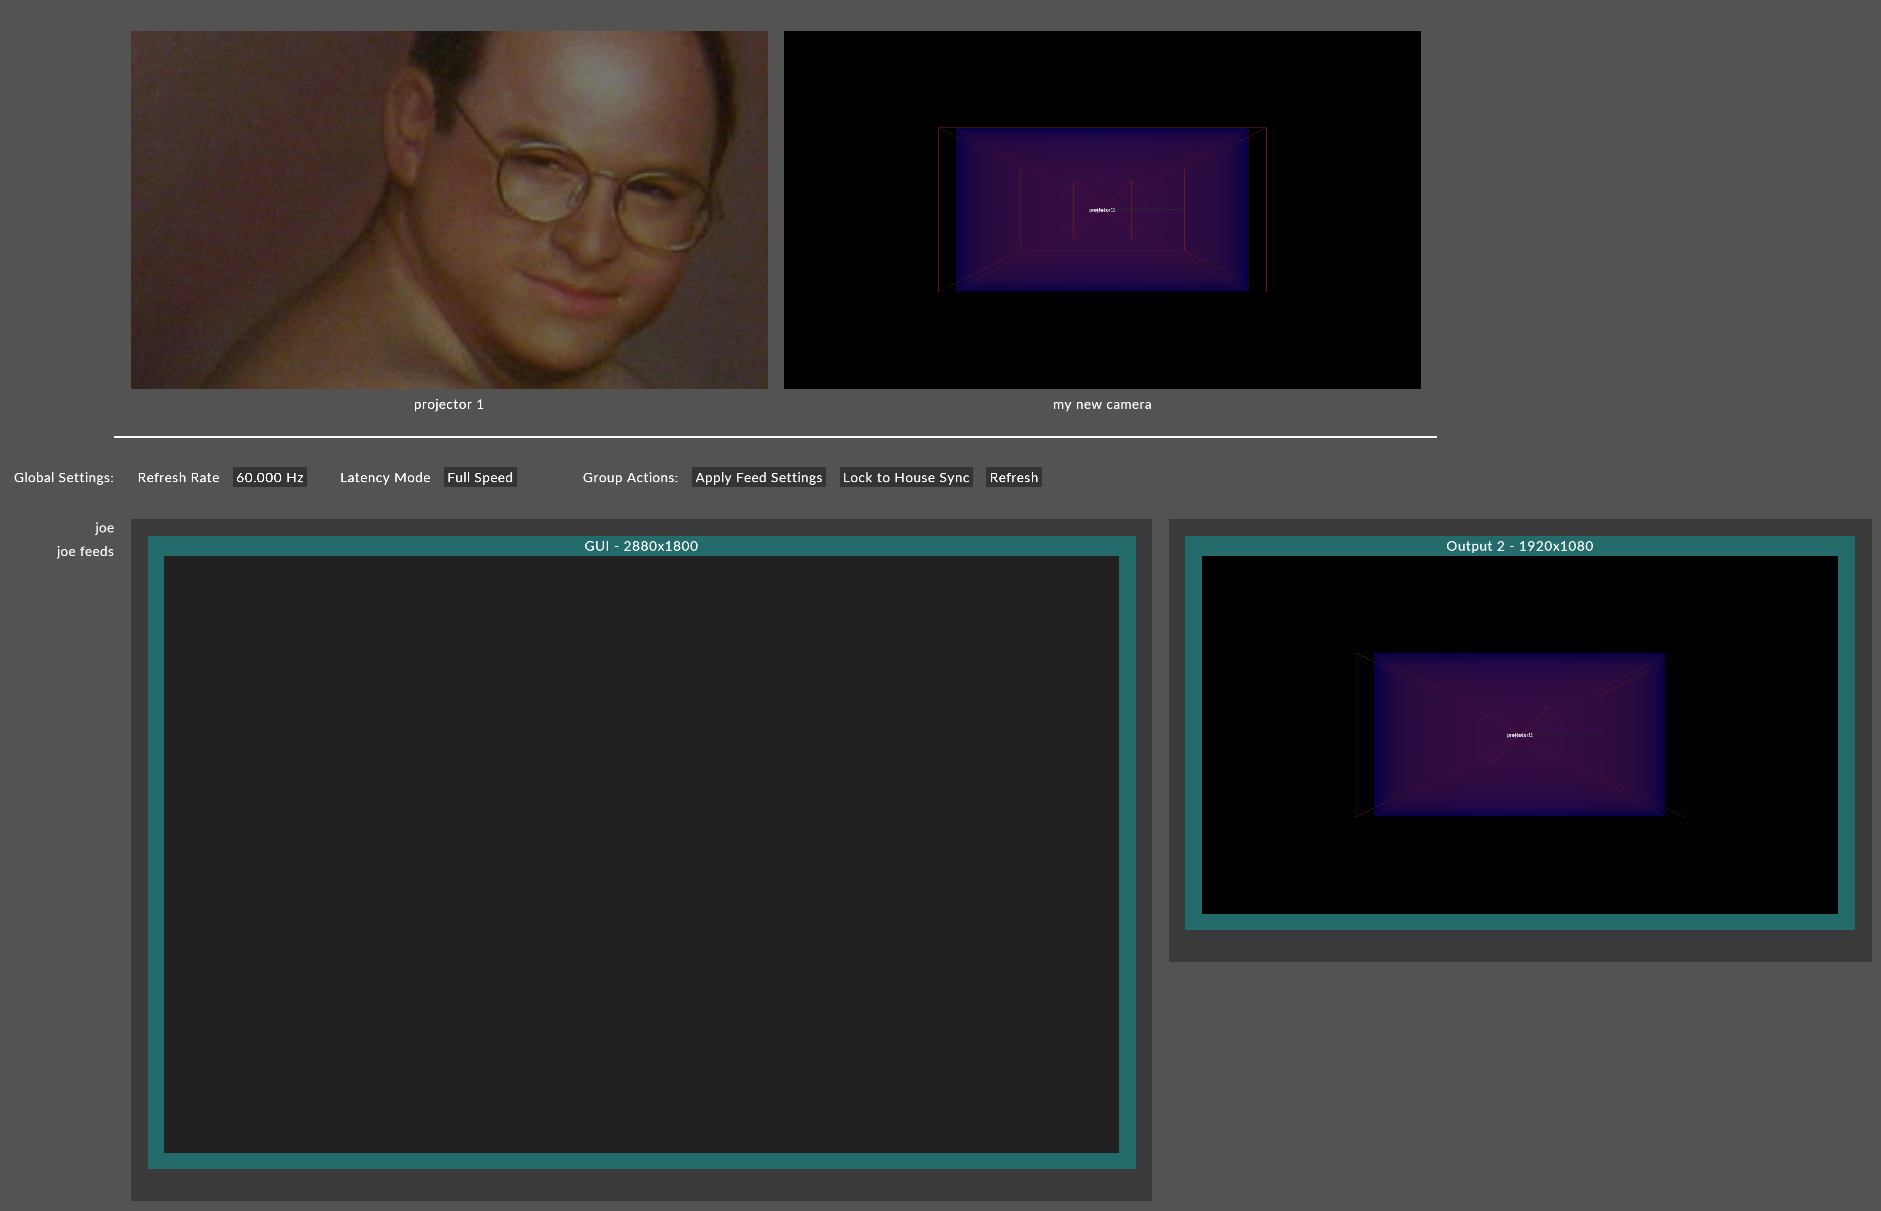1881x1211 pixels.
Task: Click inside the dark GUI feed area
Action: pos(641,854)
